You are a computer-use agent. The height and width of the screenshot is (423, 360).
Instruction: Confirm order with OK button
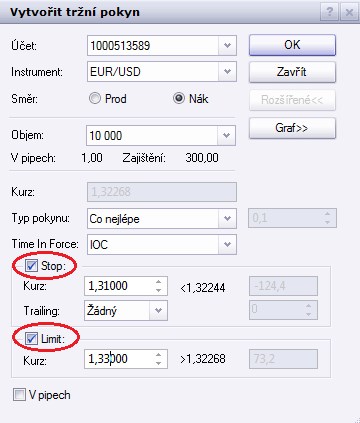[x=292, y=45]
